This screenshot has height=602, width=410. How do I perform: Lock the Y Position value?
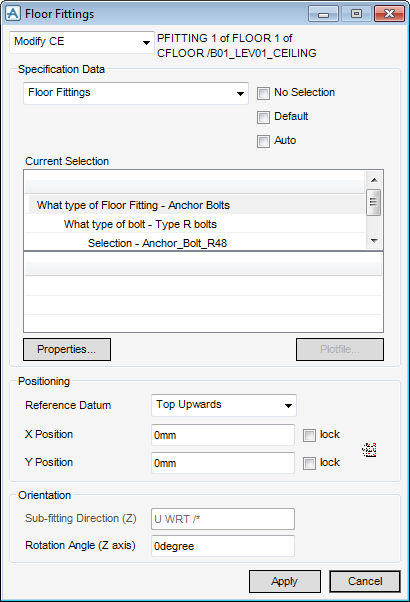click(309, 463)
